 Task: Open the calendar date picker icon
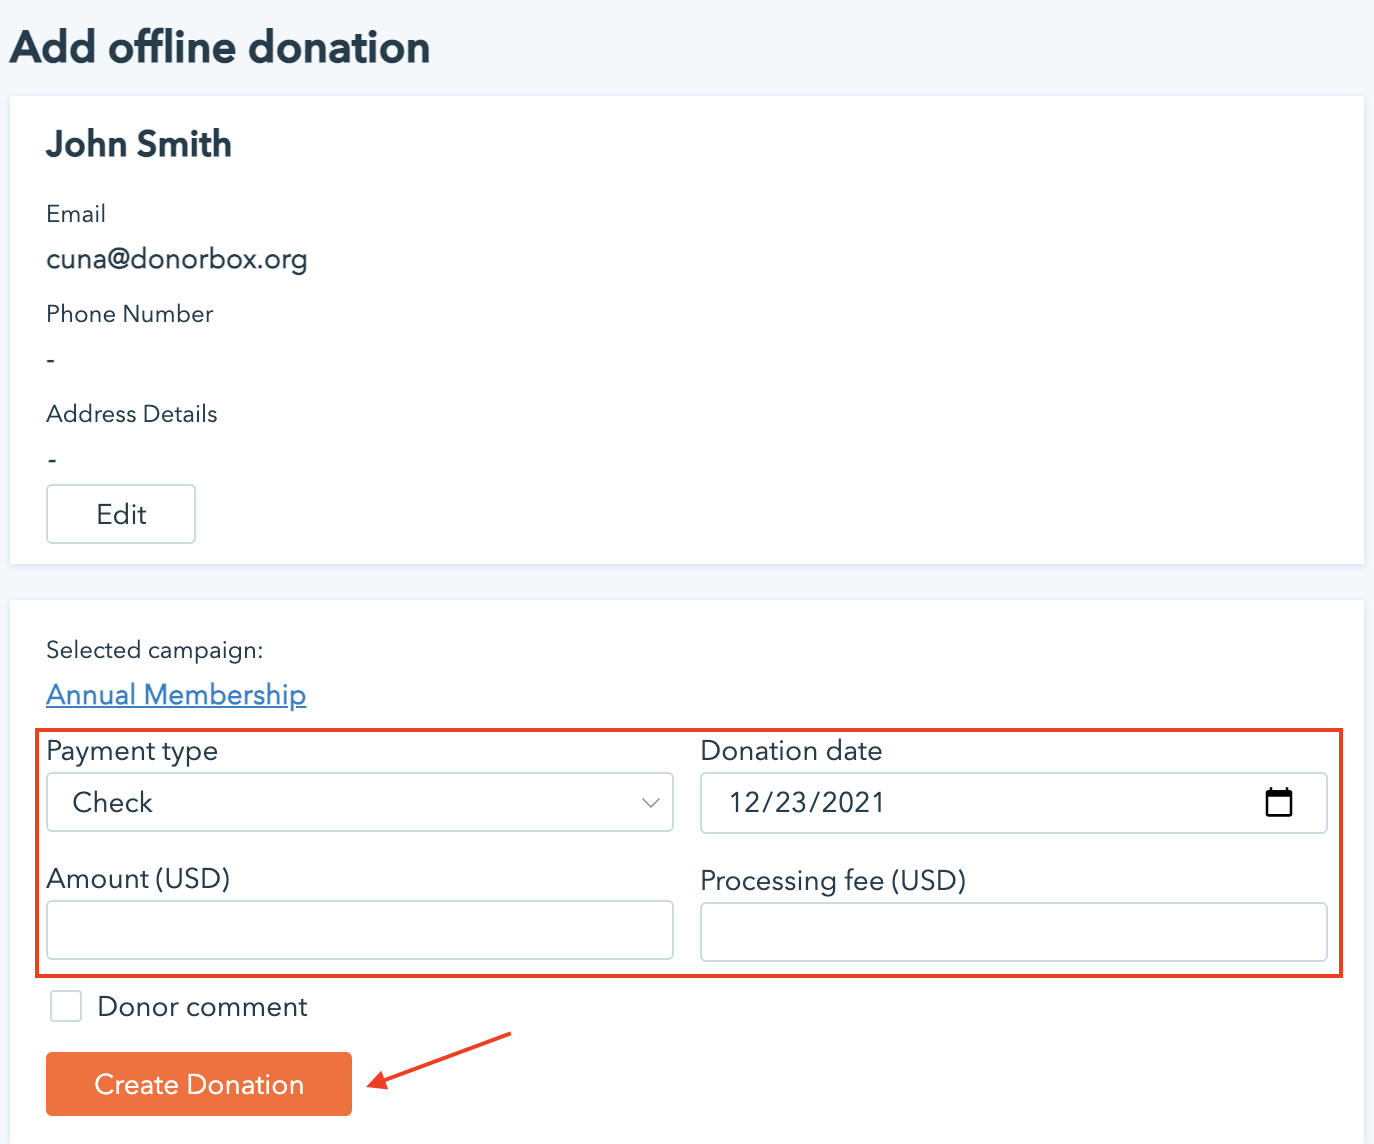point(1278,802)
